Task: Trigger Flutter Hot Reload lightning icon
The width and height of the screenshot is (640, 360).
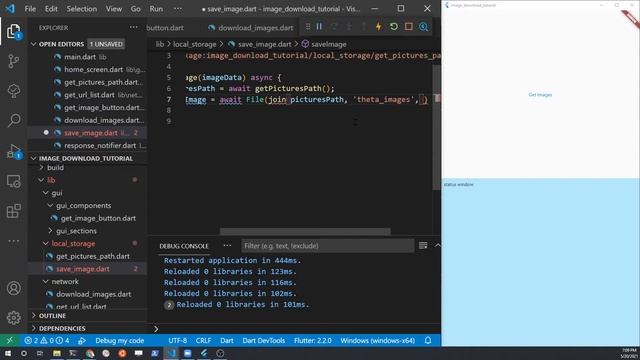Action: 378,27
